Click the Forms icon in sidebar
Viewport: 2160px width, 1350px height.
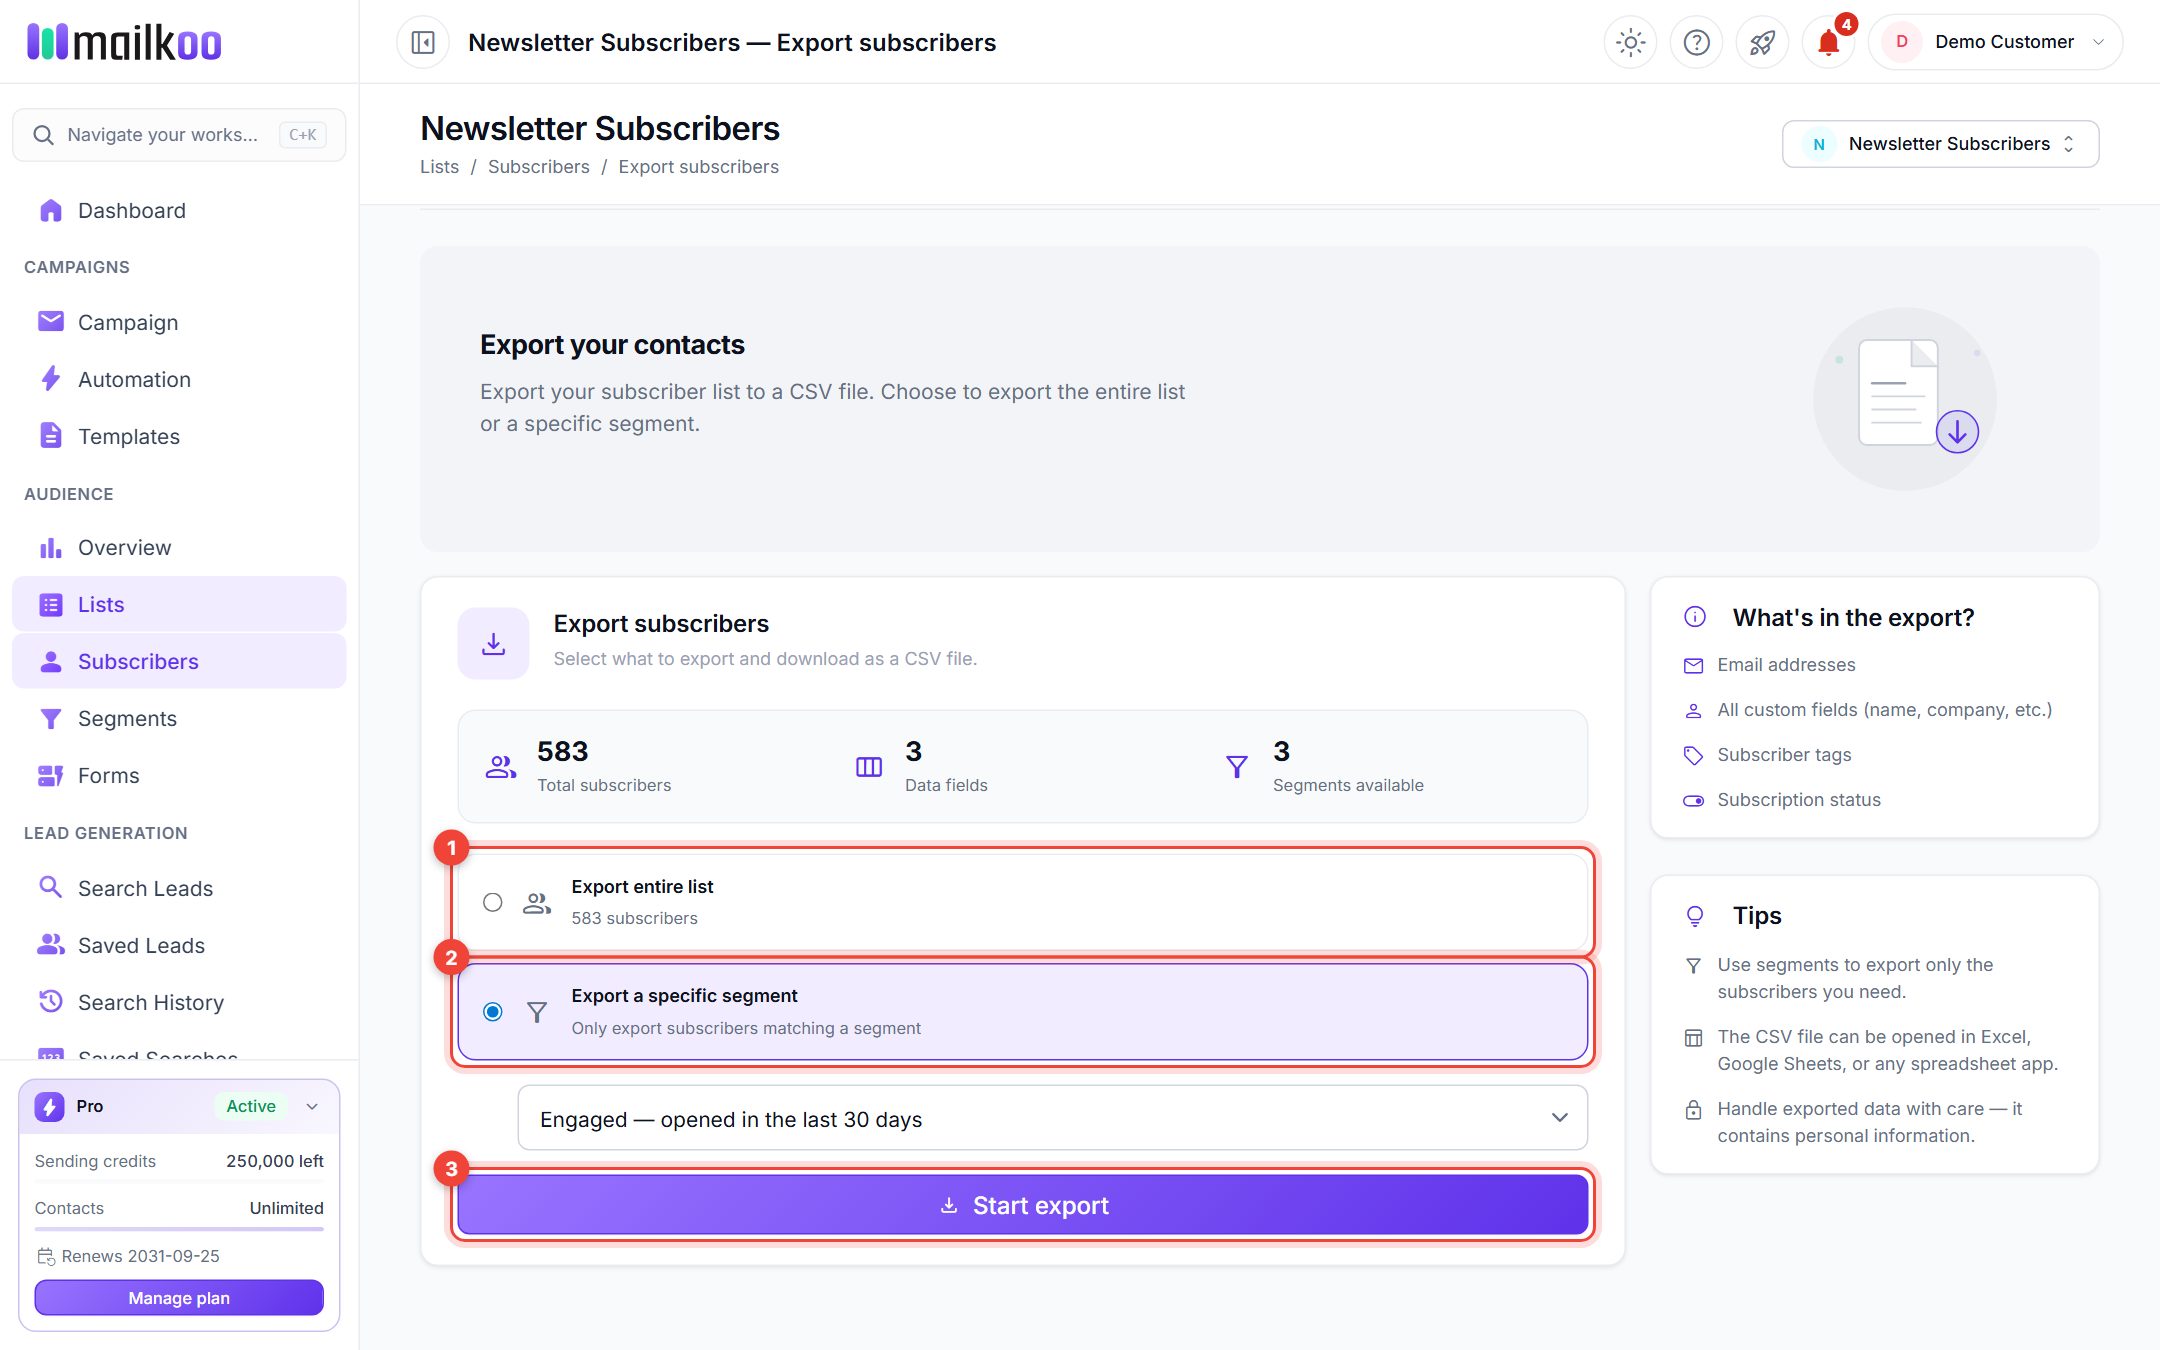coord(50,776)
